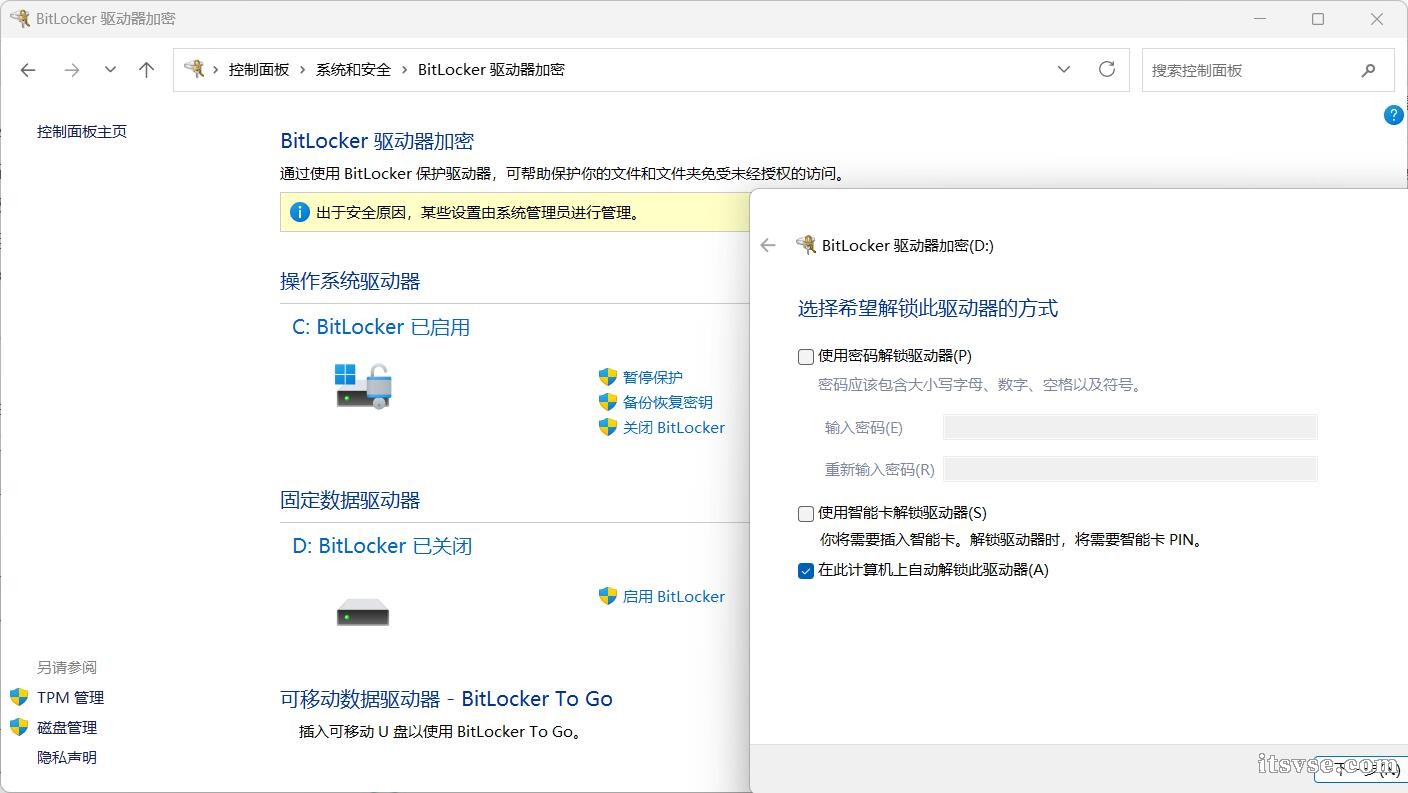Click the D: fixed data drive icon

click(x=363, y=612)
